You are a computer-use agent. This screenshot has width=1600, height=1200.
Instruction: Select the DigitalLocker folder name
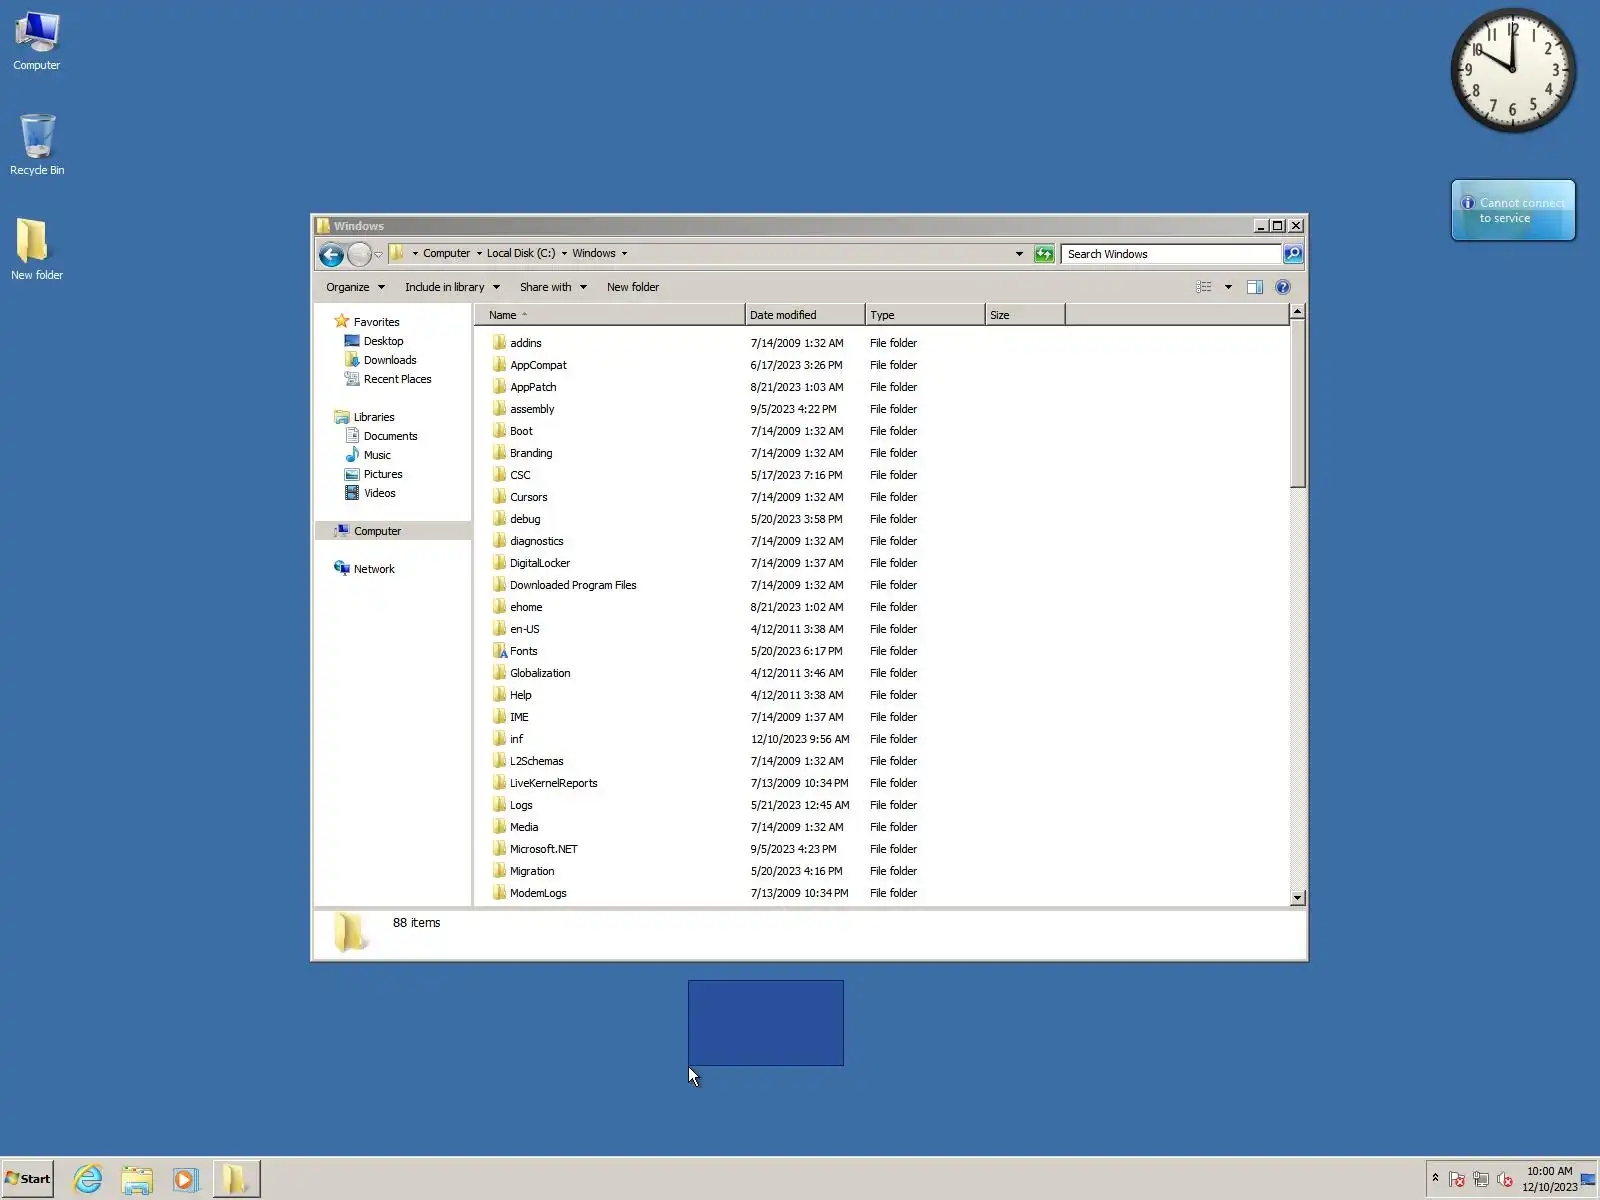[540, 563]
